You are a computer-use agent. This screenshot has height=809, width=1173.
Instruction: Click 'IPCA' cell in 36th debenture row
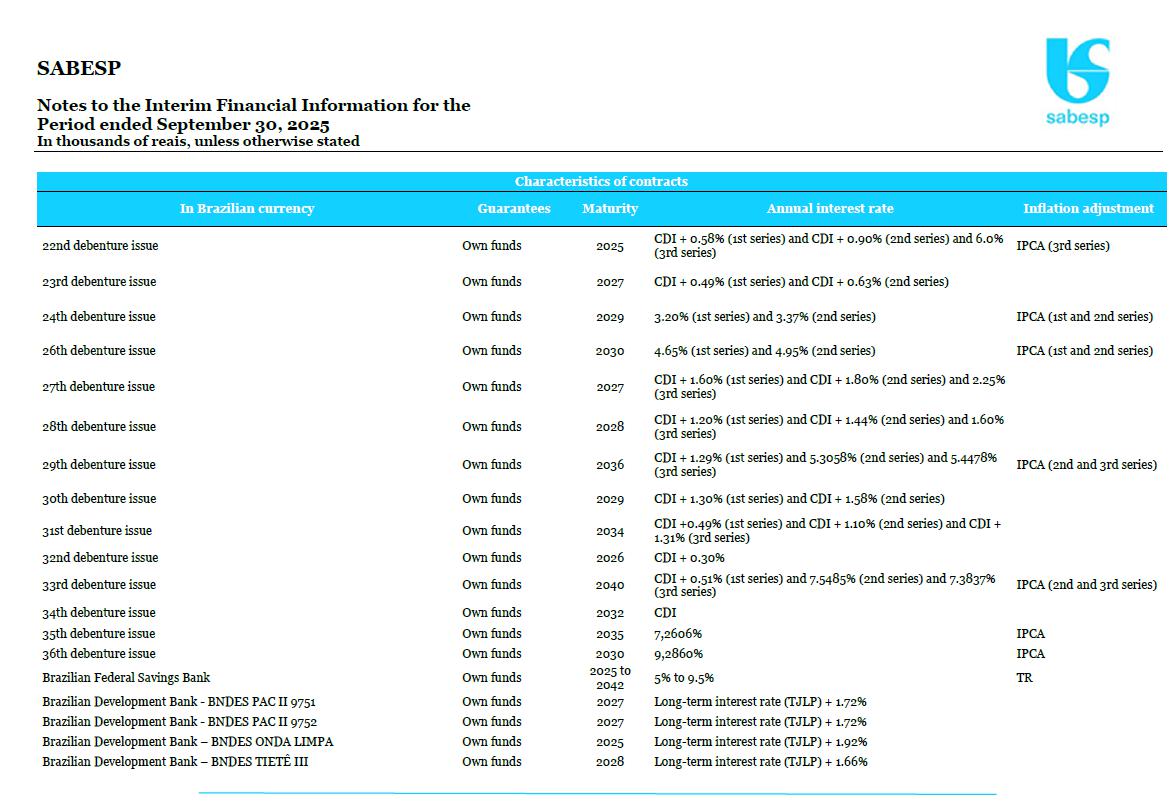[x=1030, y=653]
